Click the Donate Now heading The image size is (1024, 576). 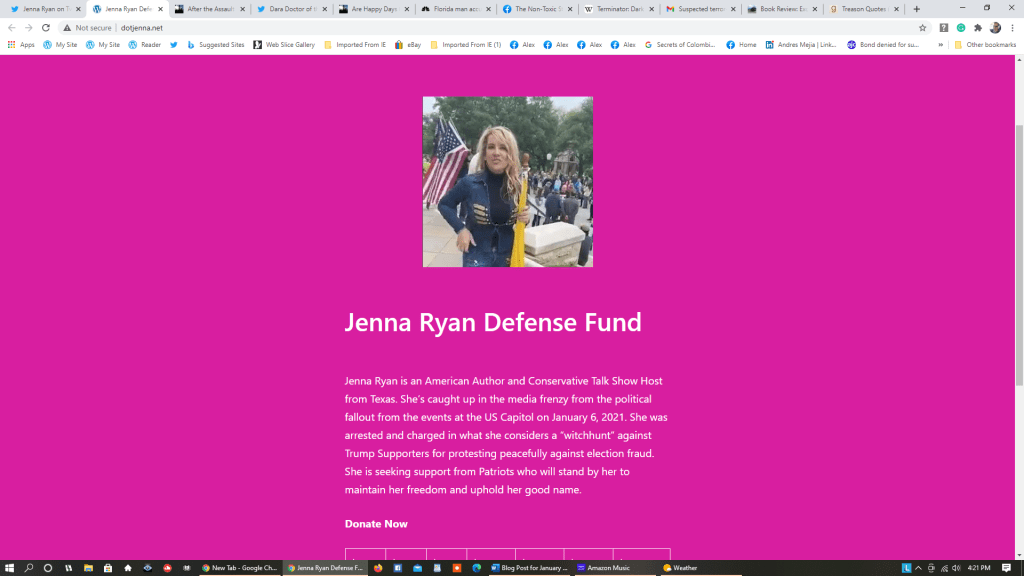pyautogui.click(x=376, y=524)
